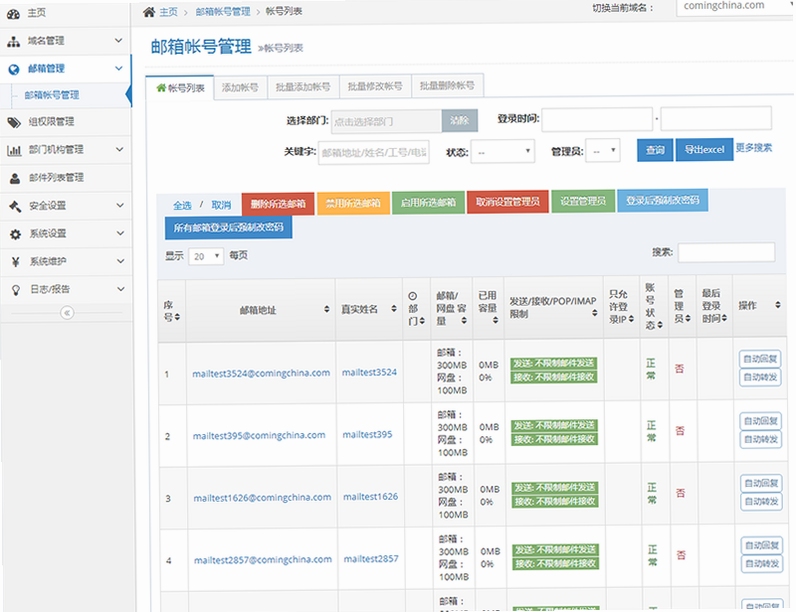Sort table by 已用容量 column arrows
796x612 pixels.
click(x=495, y=320)
